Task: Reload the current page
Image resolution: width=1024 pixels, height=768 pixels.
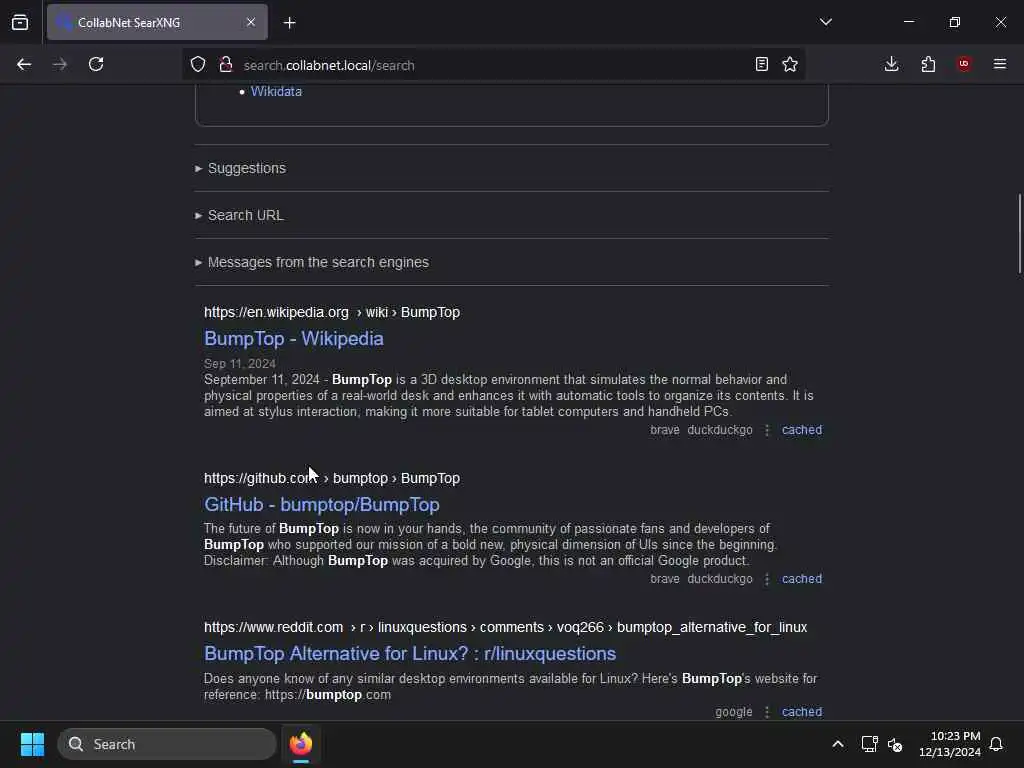Action: (x=96, y=64)
